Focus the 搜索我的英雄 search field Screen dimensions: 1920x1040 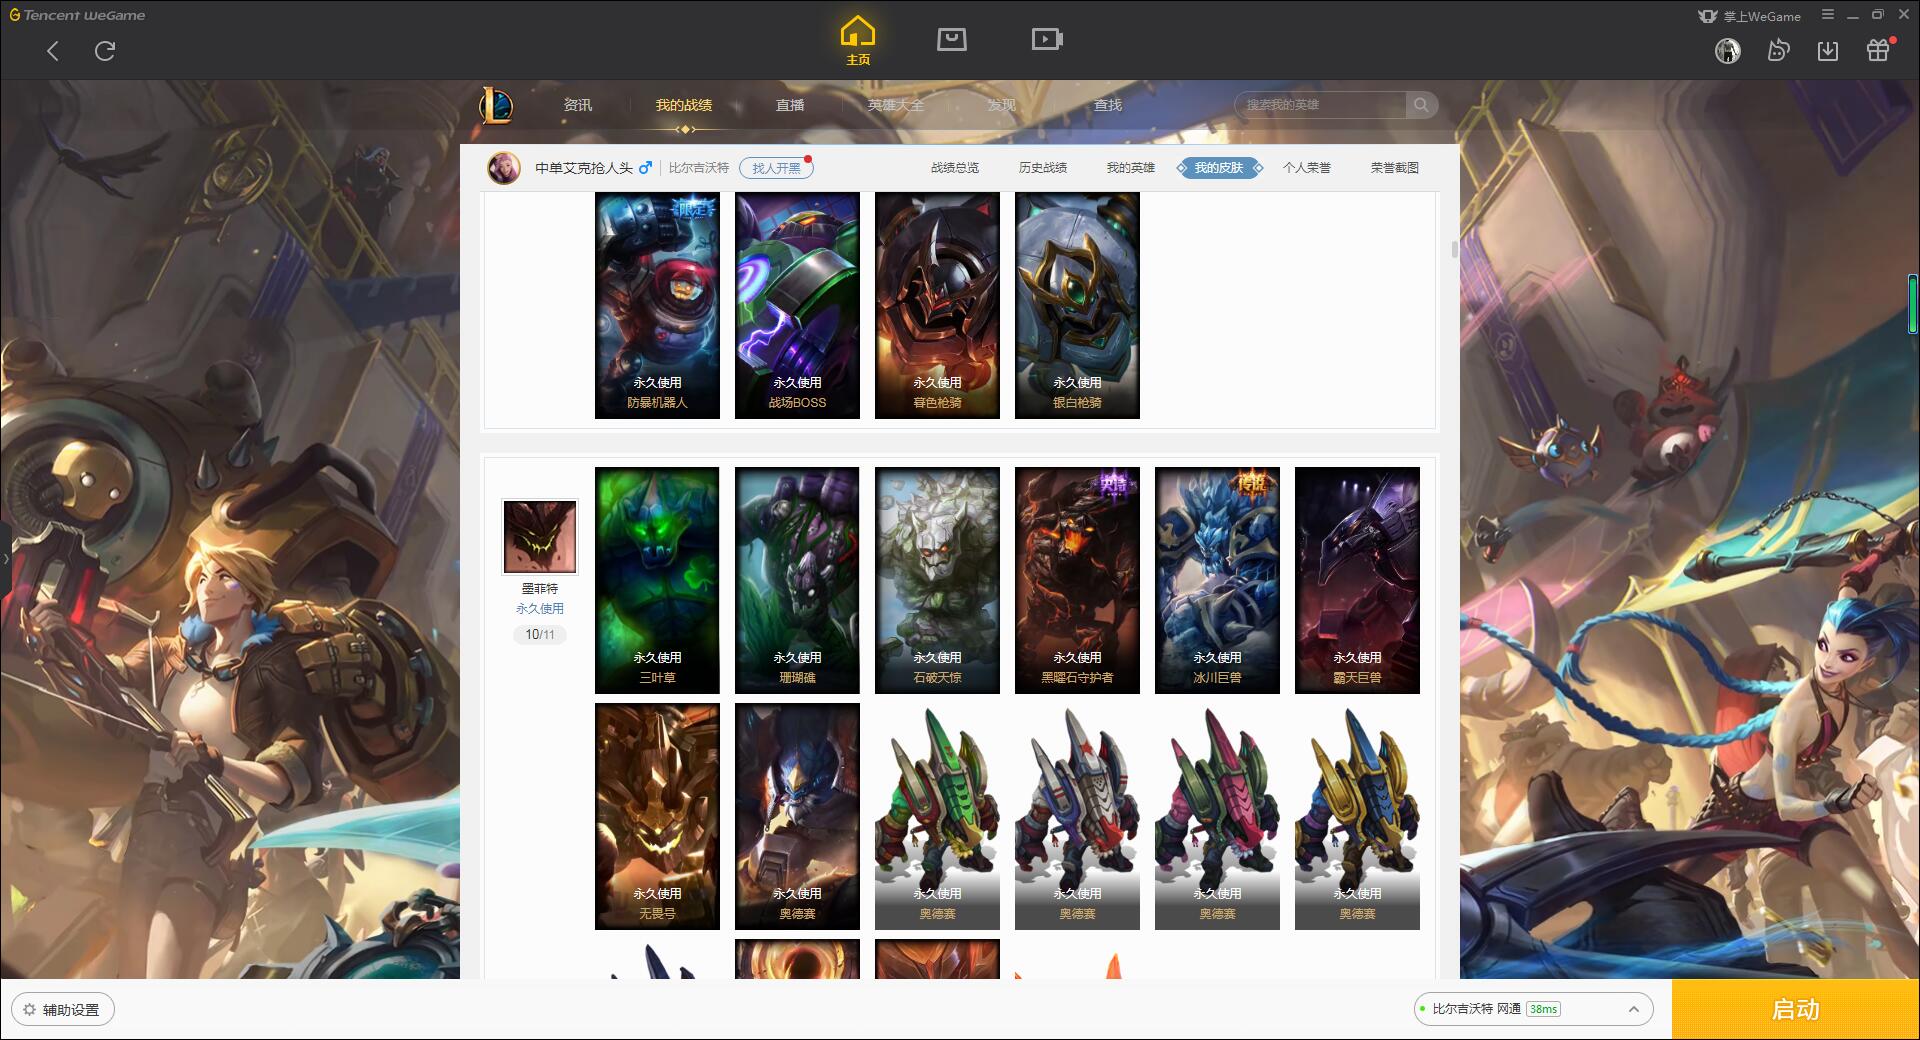tap(1320, 105)
